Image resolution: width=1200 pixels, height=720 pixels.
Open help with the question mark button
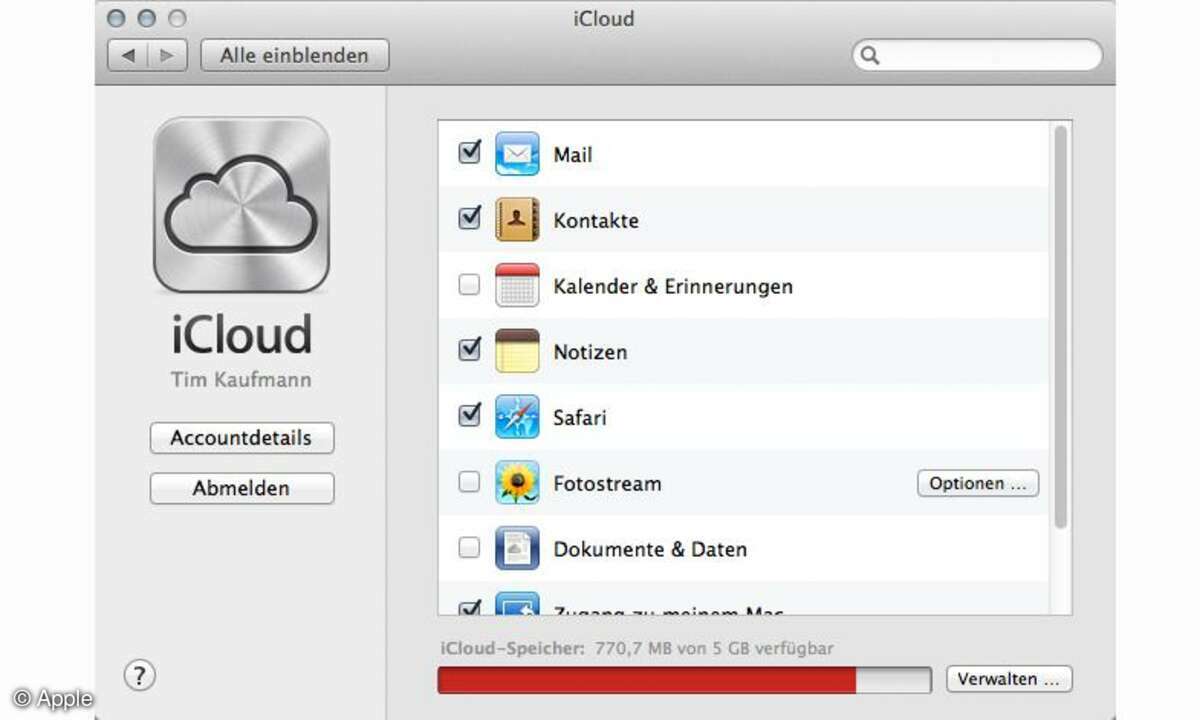[139, 676]
